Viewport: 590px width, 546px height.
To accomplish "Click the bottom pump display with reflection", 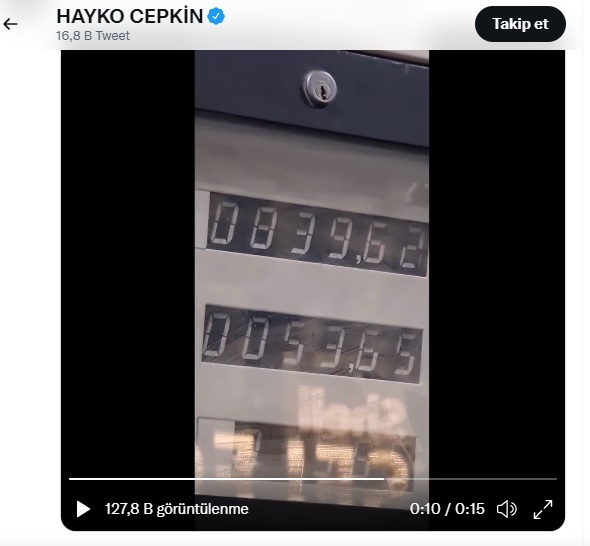I will [x=306, y=453].
